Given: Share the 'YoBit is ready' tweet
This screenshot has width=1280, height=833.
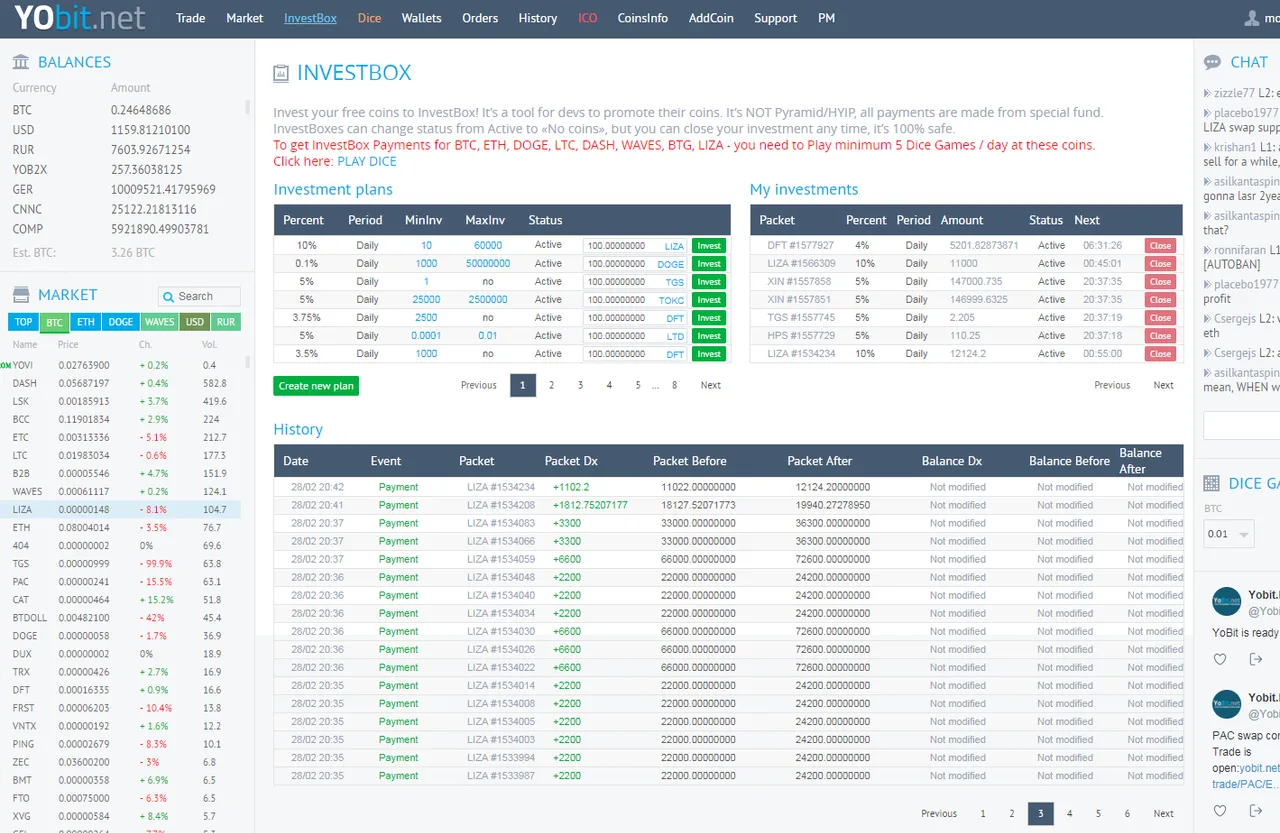Looking at the screenshot, I should click(x=1256, y=659).
